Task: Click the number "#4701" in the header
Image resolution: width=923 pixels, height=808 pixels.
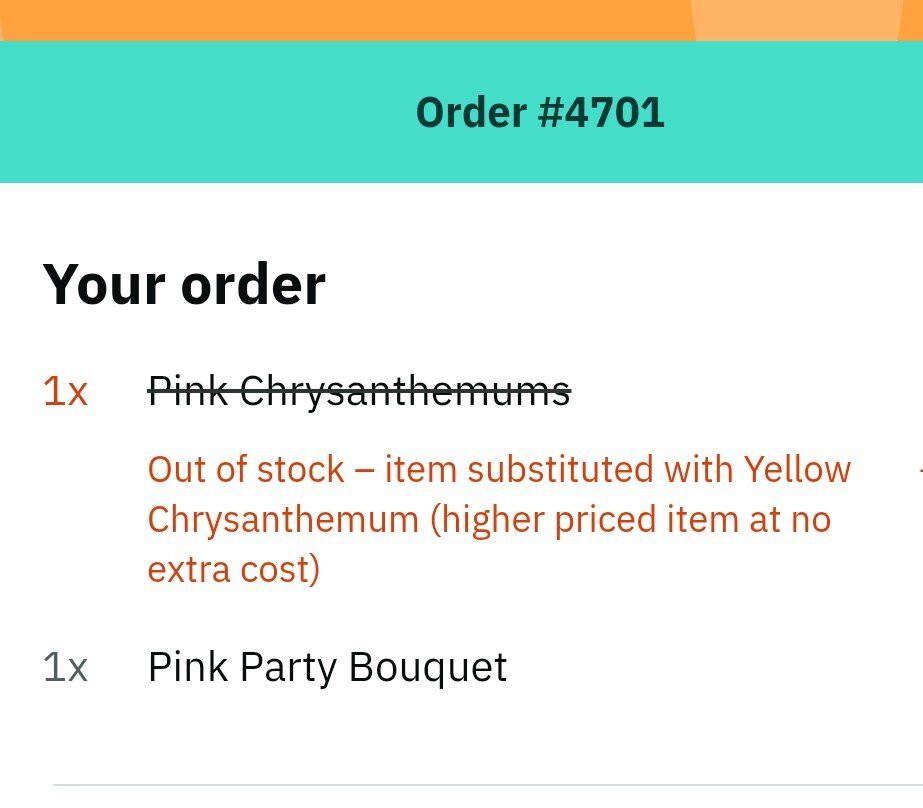Action: pyautogui.click(x=601, y=112)
